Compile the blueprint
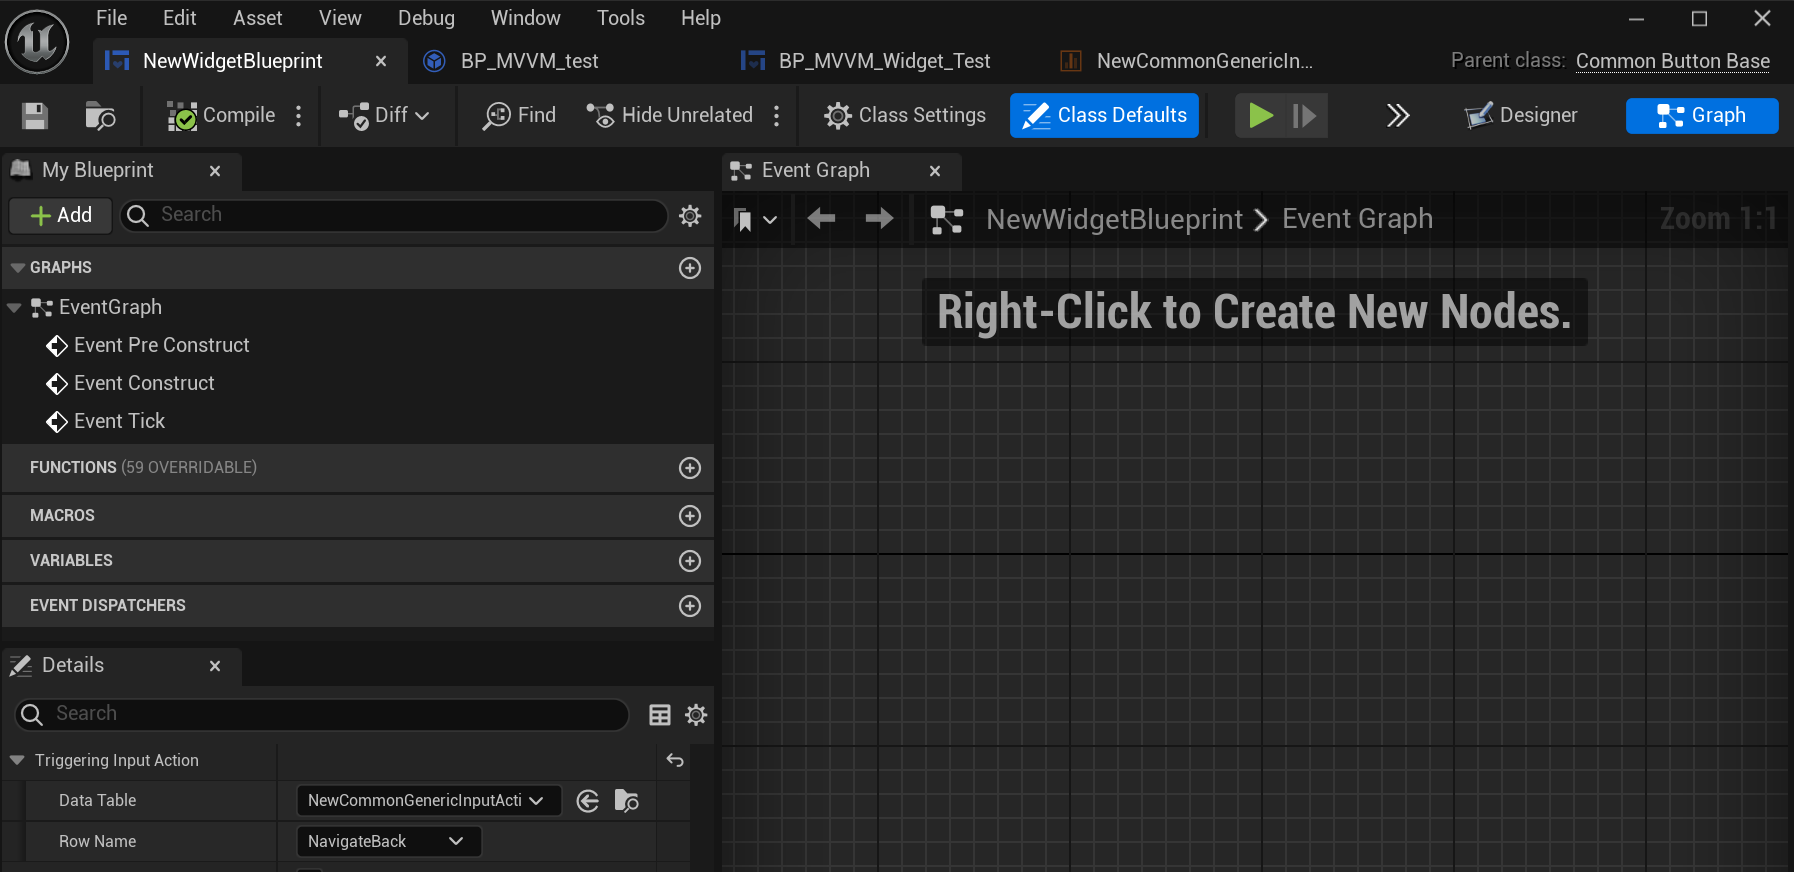This screenshot has width=1794, height=872. [x=221, y=116]
